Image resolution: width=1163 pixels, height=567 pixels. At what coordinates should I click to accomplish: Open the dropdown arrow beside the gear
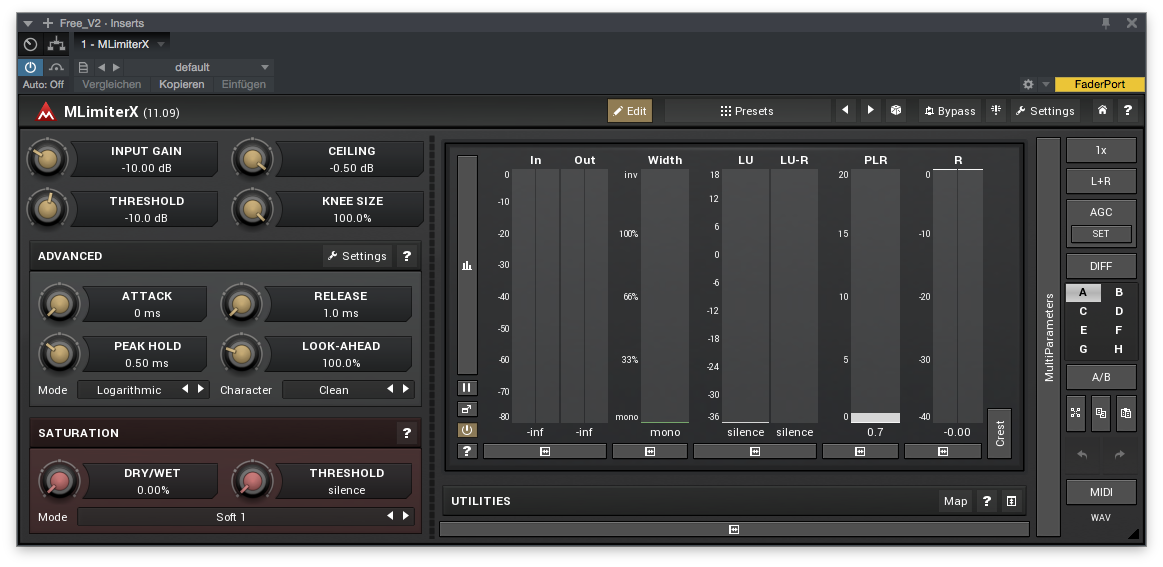(x=1046, y=85)
